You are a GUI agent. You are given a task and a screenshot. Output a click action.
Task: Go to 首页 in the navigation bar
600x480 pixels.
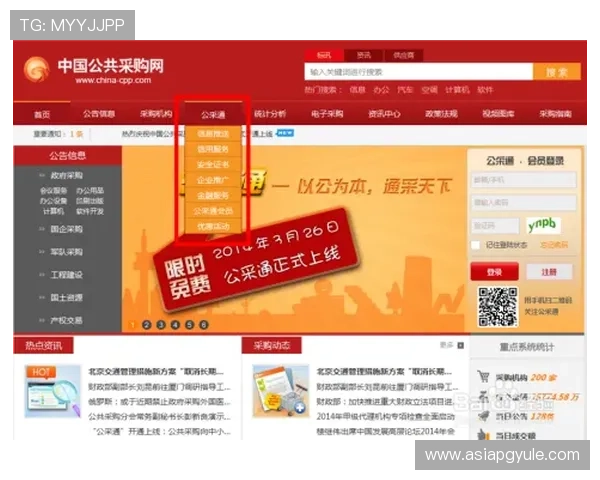(42, 114)
